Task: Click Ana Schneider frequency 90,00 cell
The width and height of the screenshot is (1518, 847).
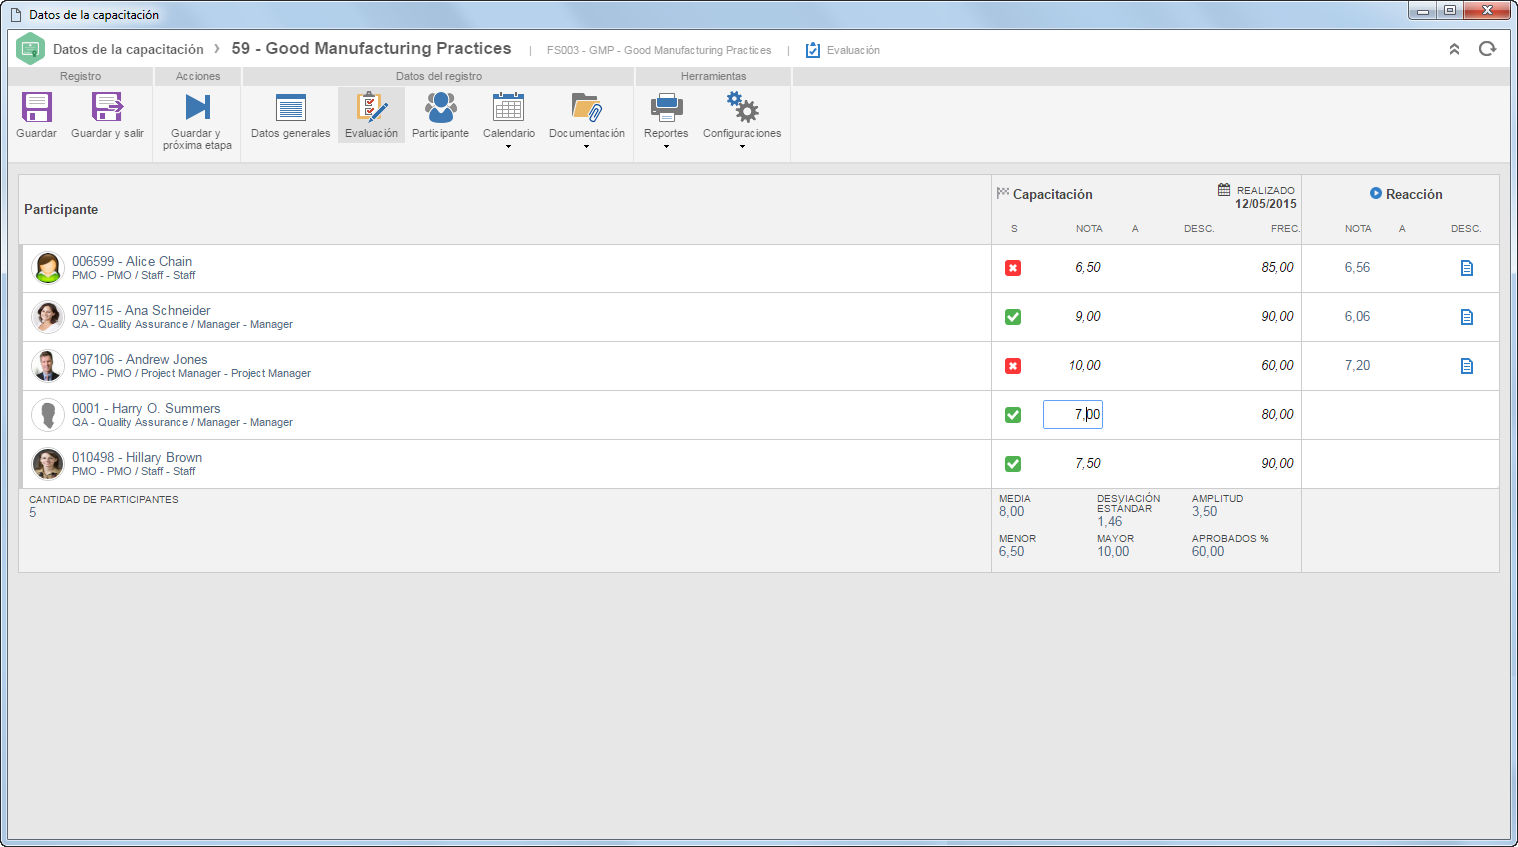Action: (x=1277, y=317)
